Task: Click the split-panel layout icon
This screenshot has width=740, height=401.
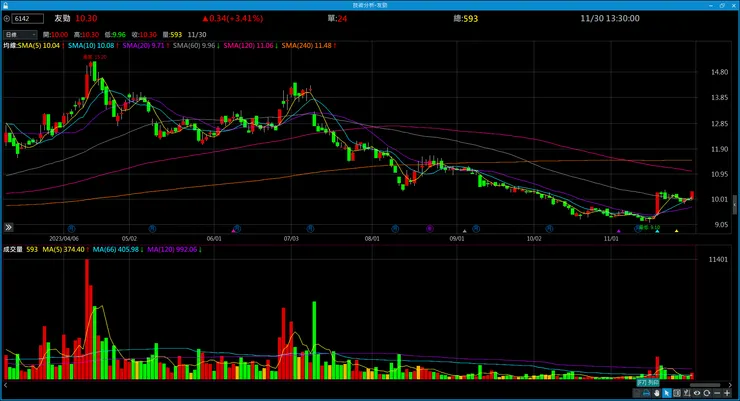Action: tap(677, 393)
